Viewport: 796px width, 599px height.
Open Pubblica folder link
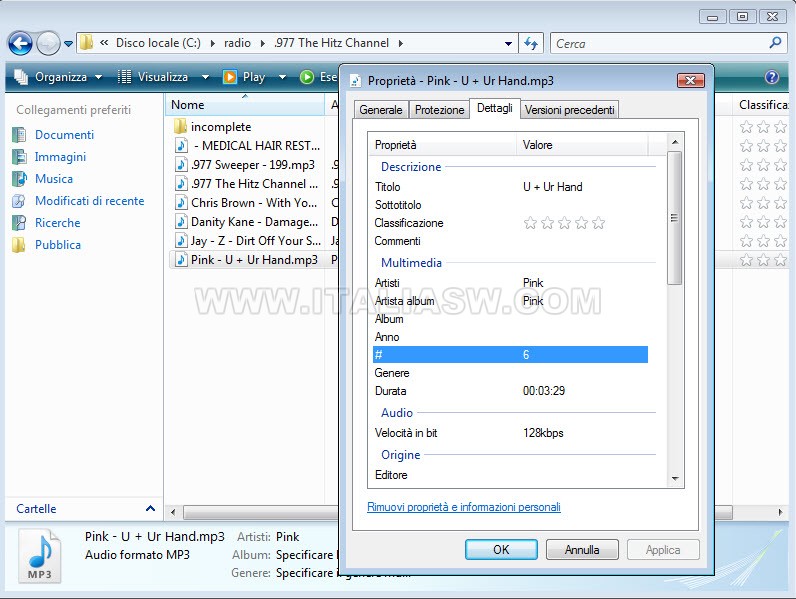58,245
